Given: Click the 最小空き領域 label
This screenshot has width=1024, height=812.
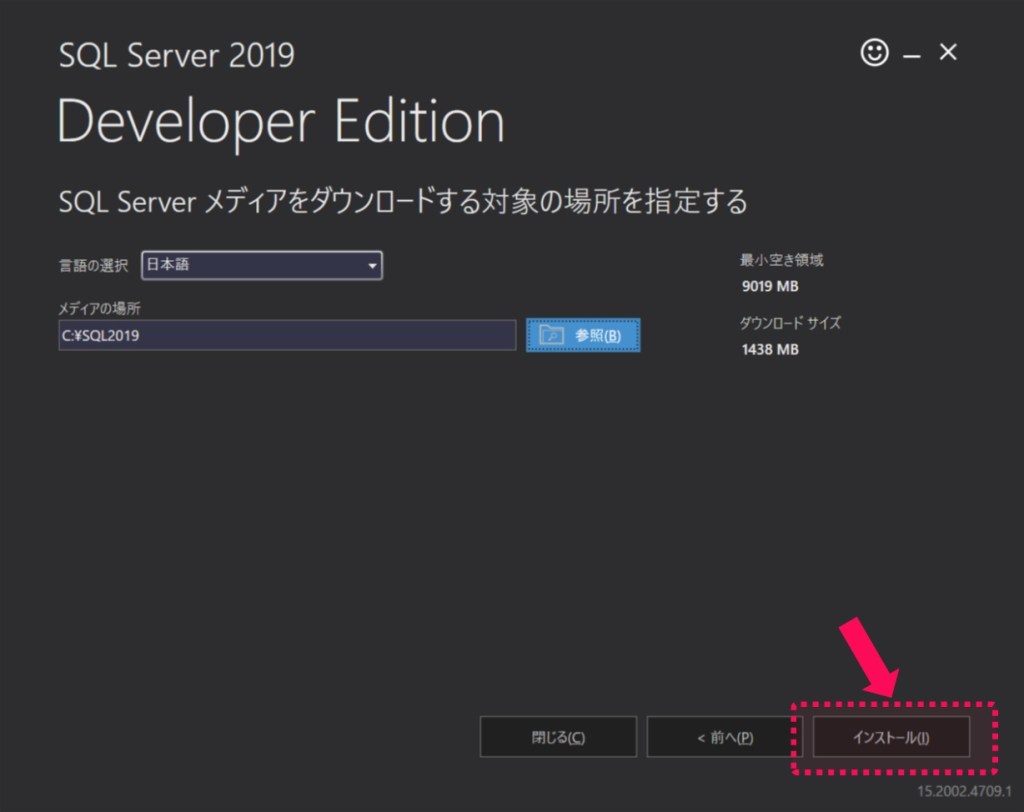Looking at the screenshot, I should (782, 260).
